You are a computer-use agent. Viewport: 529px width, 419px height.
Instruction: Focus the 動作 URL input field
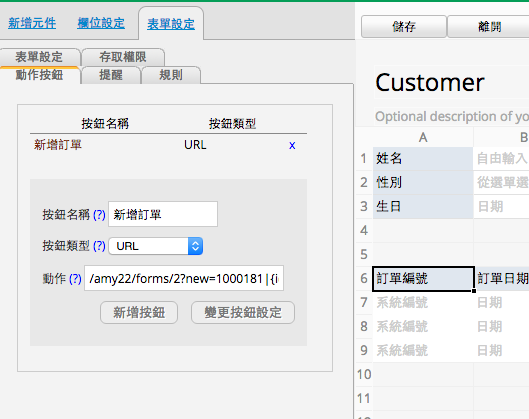184,278
